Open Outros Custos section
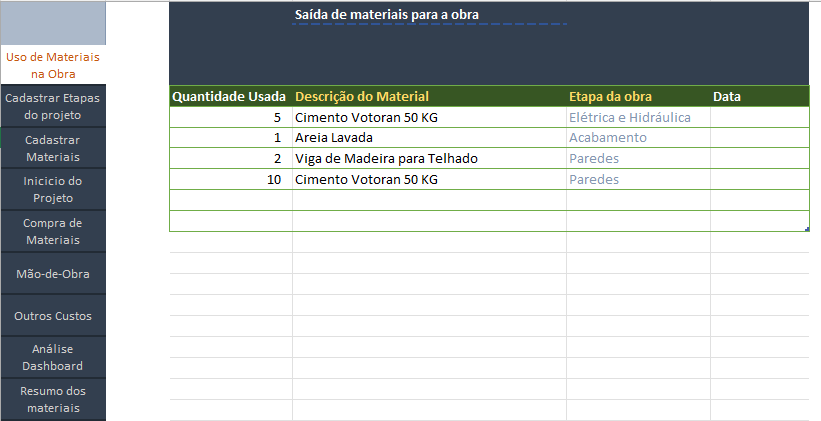The width and height of the screenshot is (821, 421). pyautogui.click(x=53, y=316)
